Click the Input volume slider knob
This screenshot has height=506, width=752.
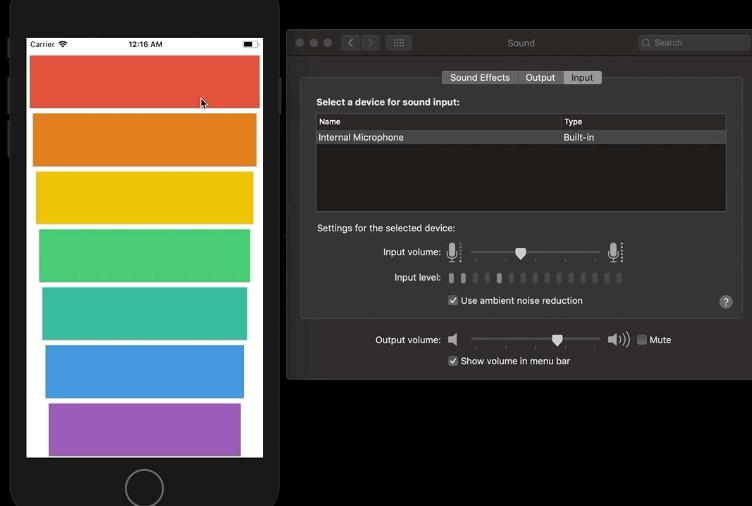[520, 253]
